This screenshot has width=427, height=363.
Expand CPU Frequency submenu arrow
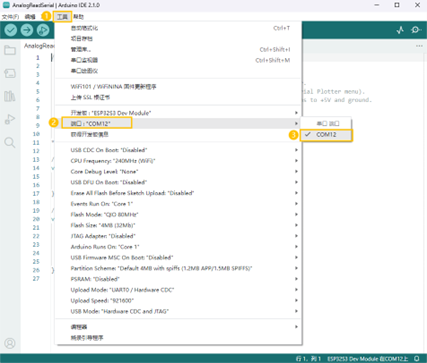click(x=296, y=161)
